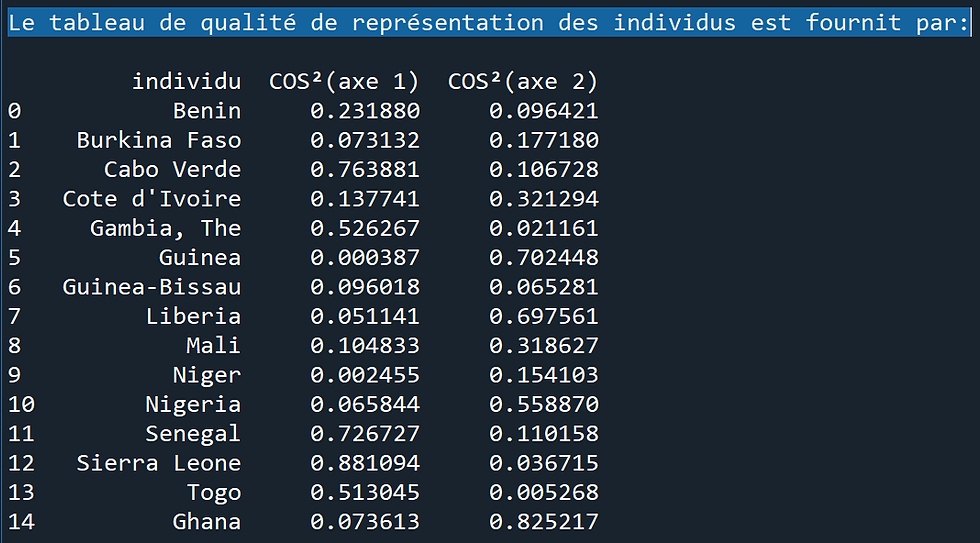Click value 0.763881 for Cabo Verde
Viewport: 980px width, 543px height.
coord(365,169)
